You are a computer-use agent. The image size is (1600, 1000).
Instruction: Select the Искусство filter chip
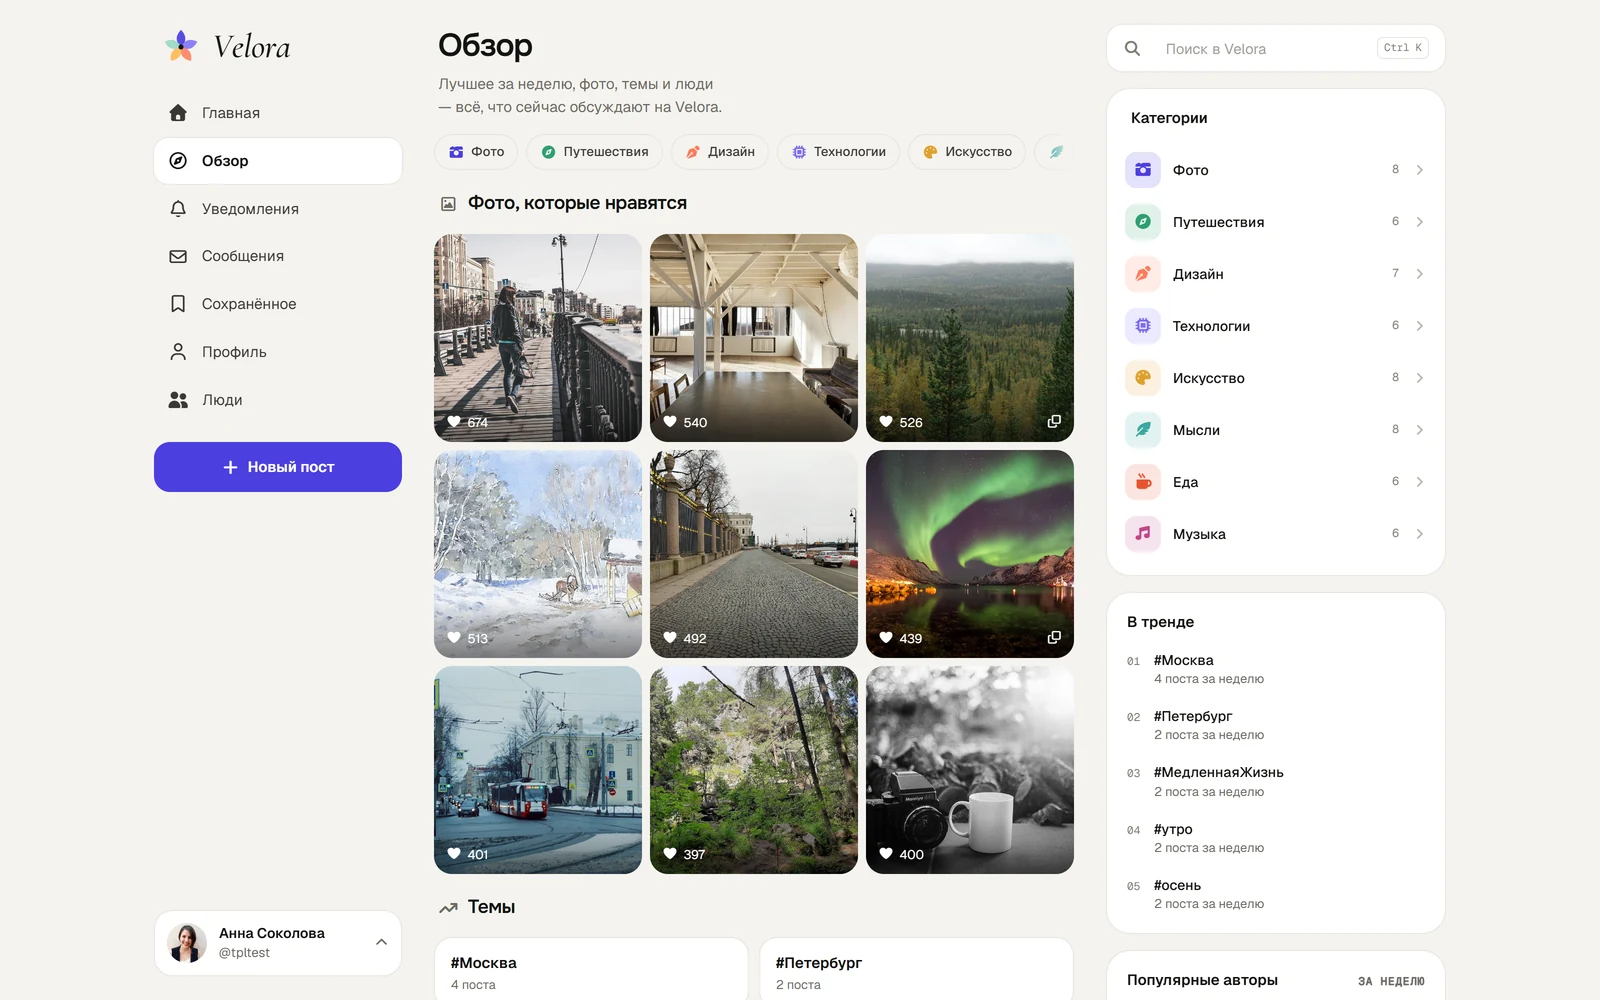pyautogui.click(x=967, y=152)
